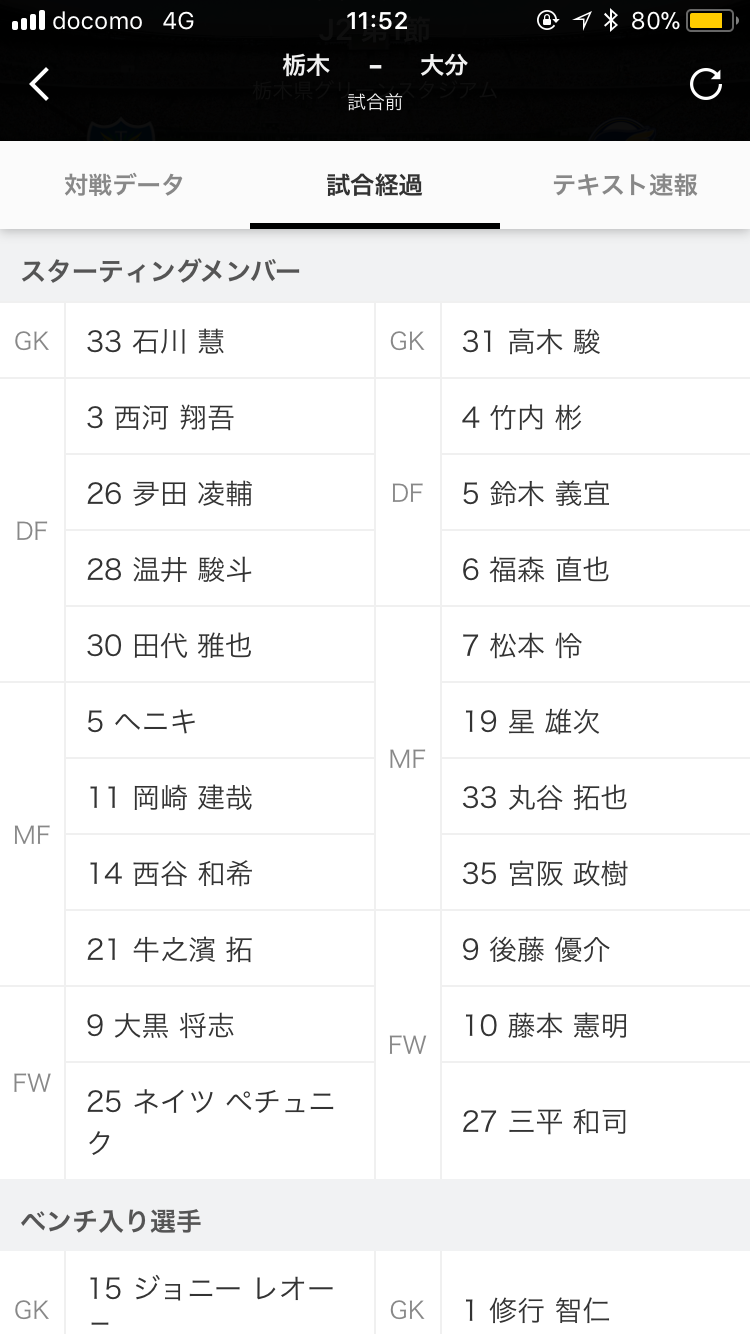This screenshot has height=1334, width=750.
Task: Tap the 栃木 - 大分 match title
Action: tap(375, 66)
